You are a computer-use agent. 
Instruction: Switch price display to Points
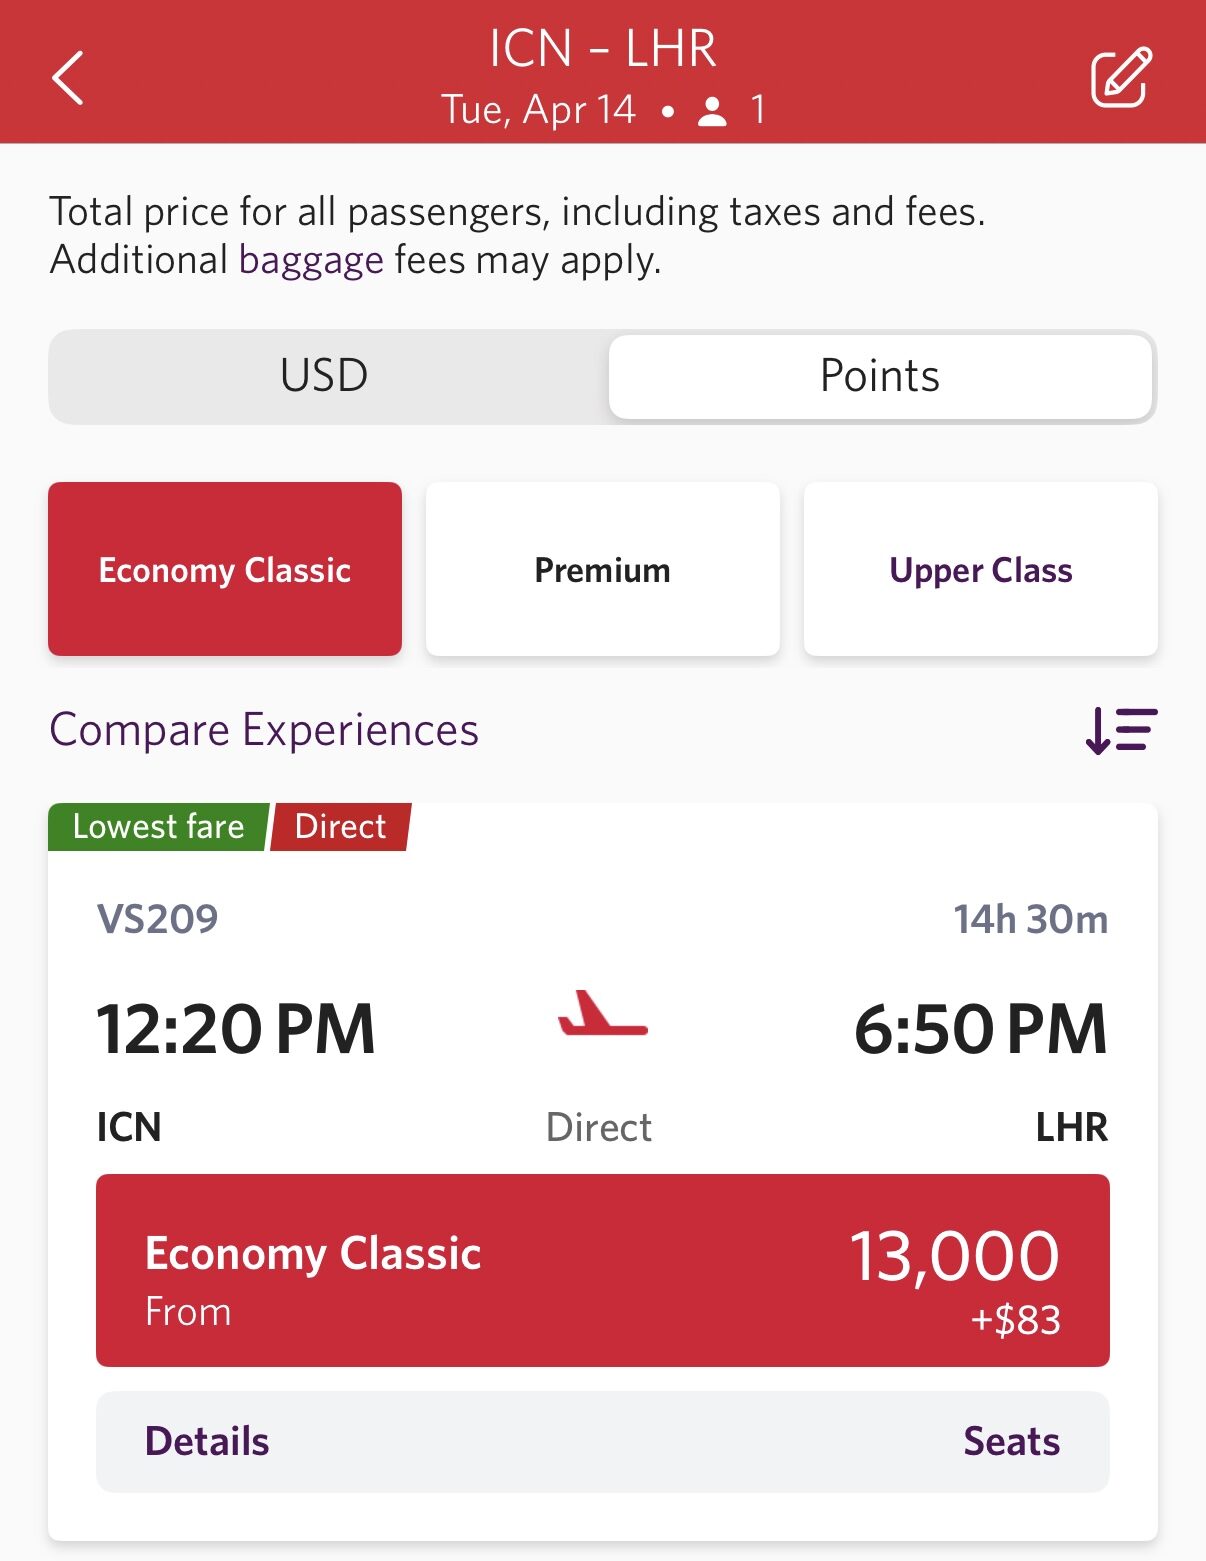coord(880,376)
